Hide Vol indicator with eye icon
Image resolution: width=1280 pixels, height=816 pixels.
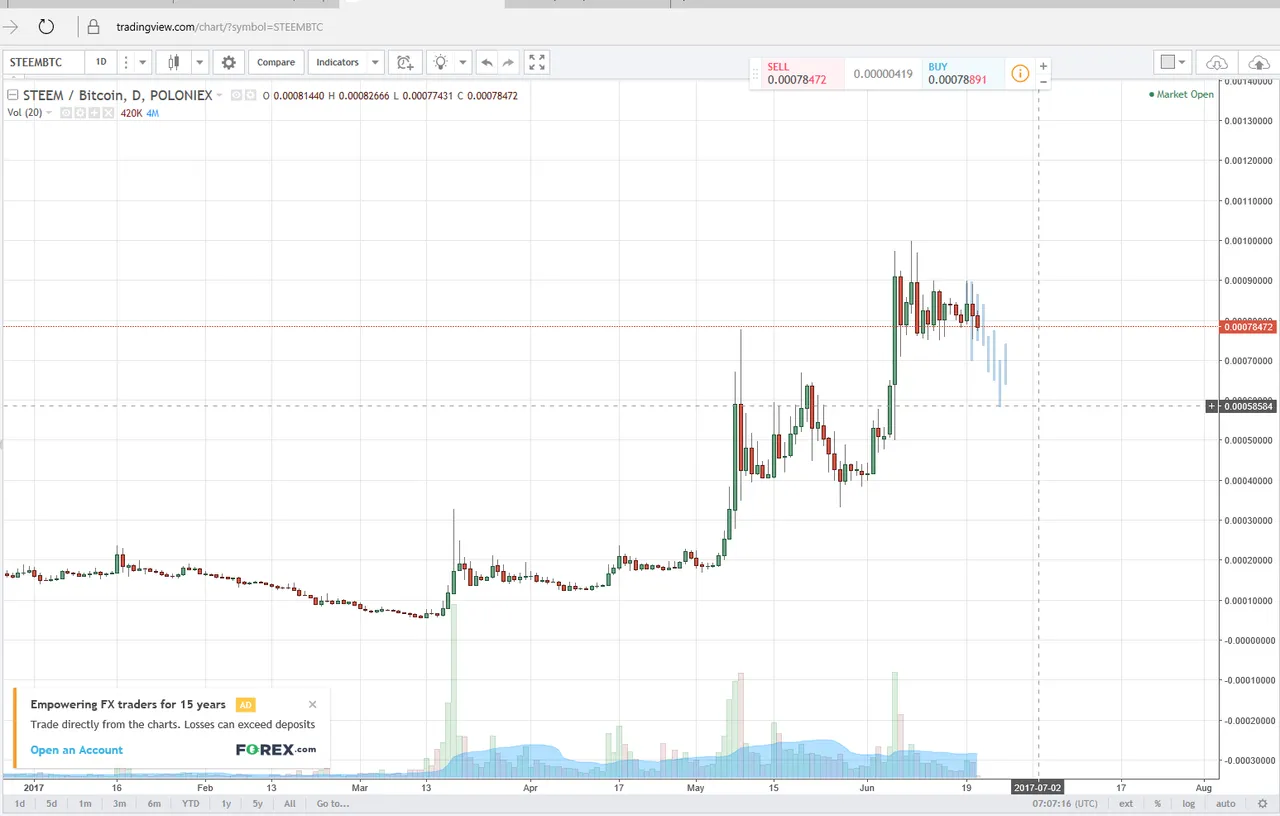[66, 113]
